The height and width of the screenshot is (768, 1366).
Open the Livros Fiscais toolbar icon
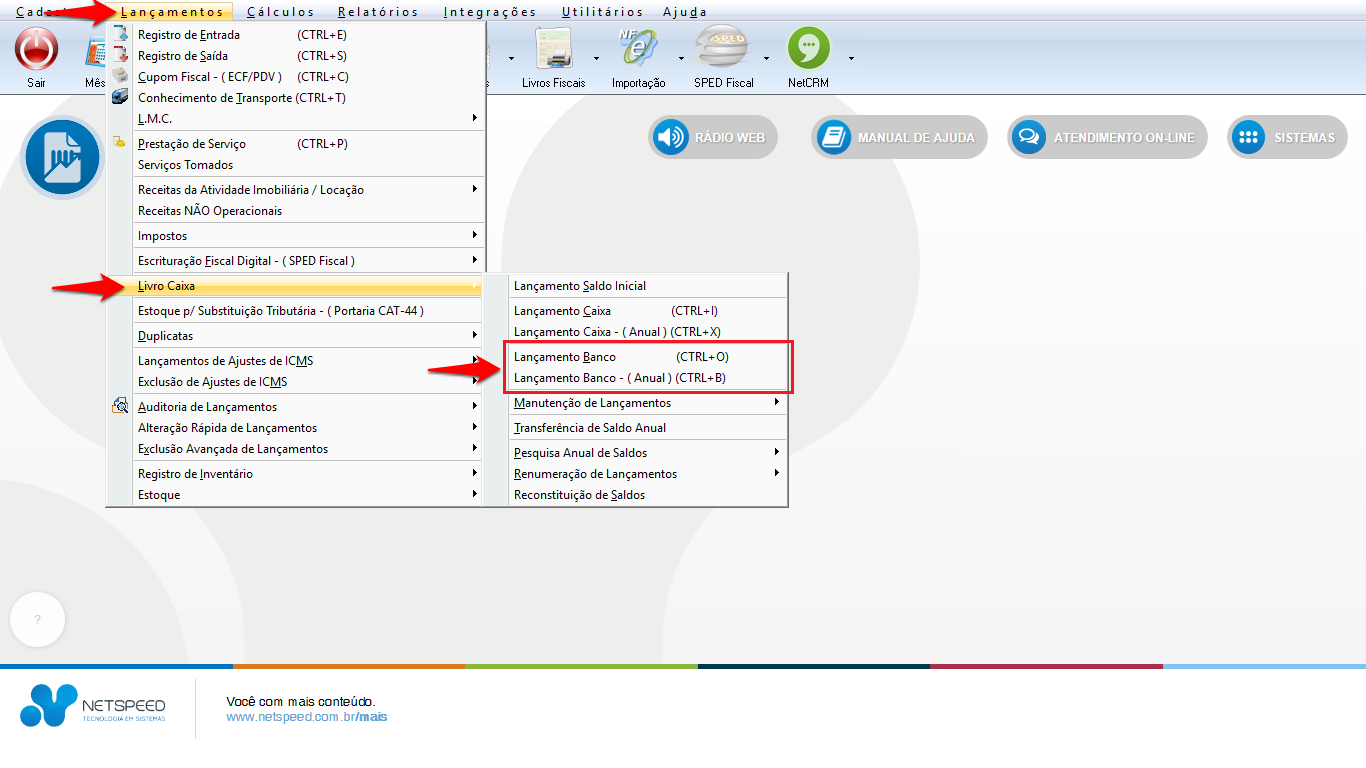click(553, 48)
